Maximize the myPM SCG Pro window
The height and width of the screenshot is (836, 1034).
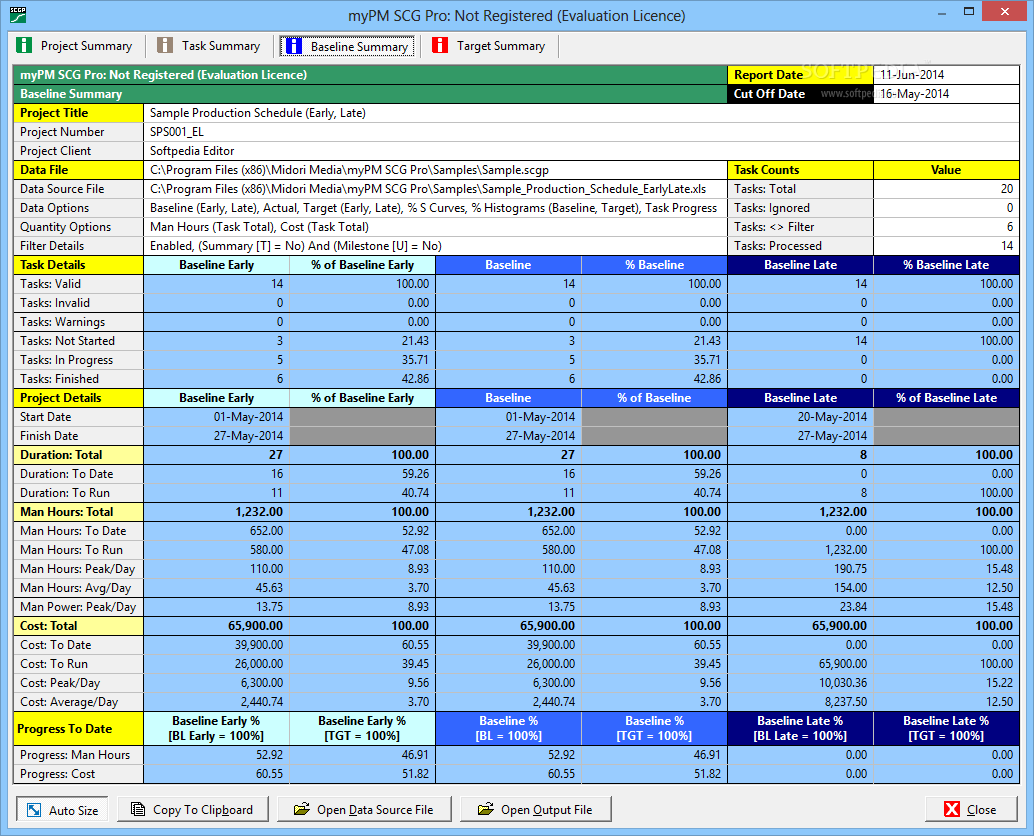[x=969, y=11]
